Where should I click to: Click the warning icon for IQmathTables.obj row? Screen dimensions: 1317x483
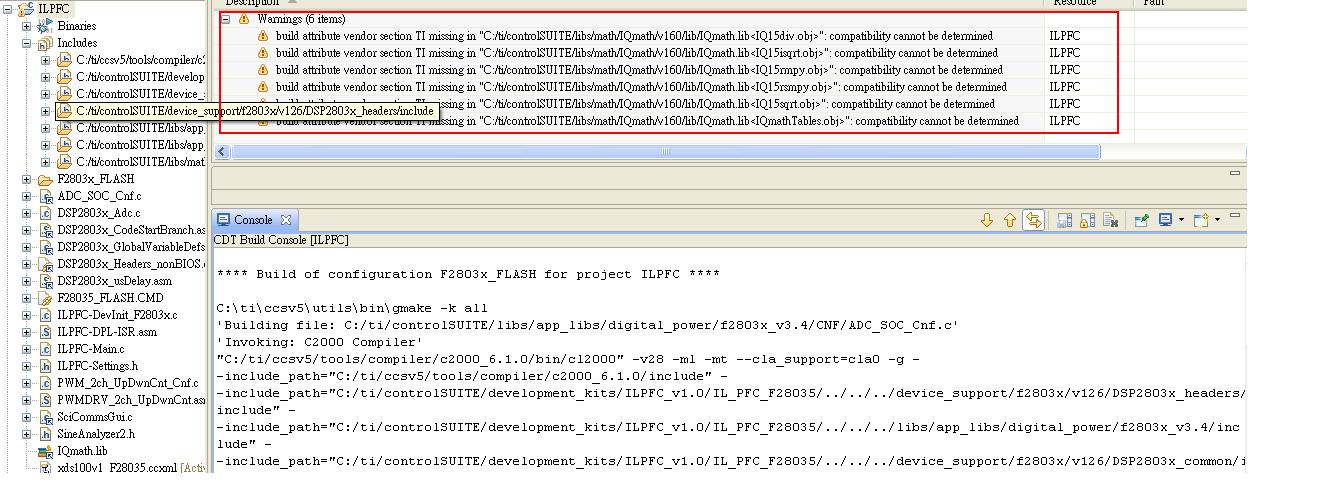263,121
